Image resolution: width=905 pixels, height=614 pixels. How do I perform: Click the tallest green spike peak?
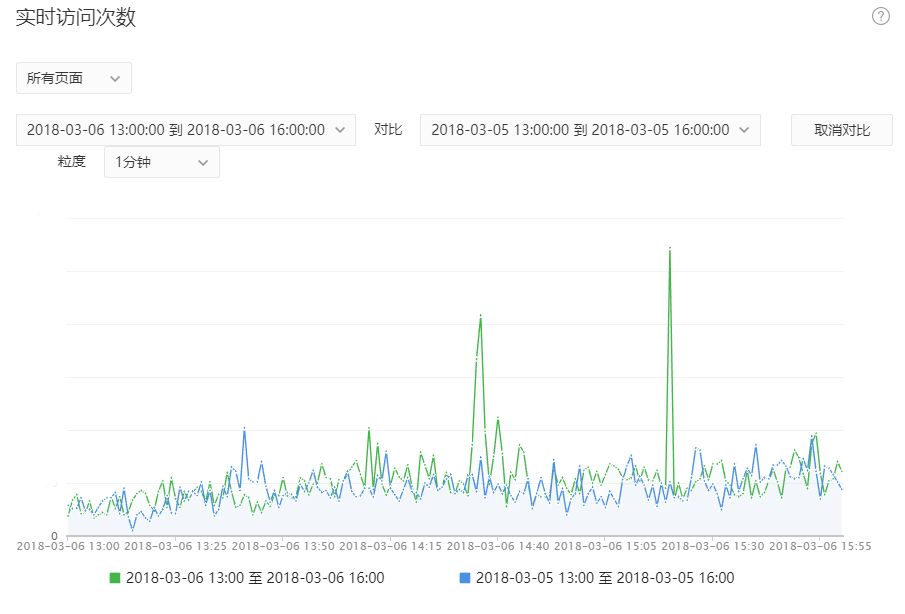pos(670,249)
